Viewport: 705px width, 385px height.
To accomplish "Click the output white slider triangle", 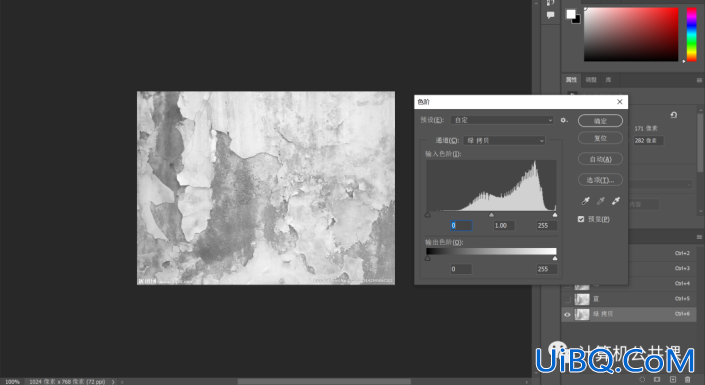I will tap(555, 258).
